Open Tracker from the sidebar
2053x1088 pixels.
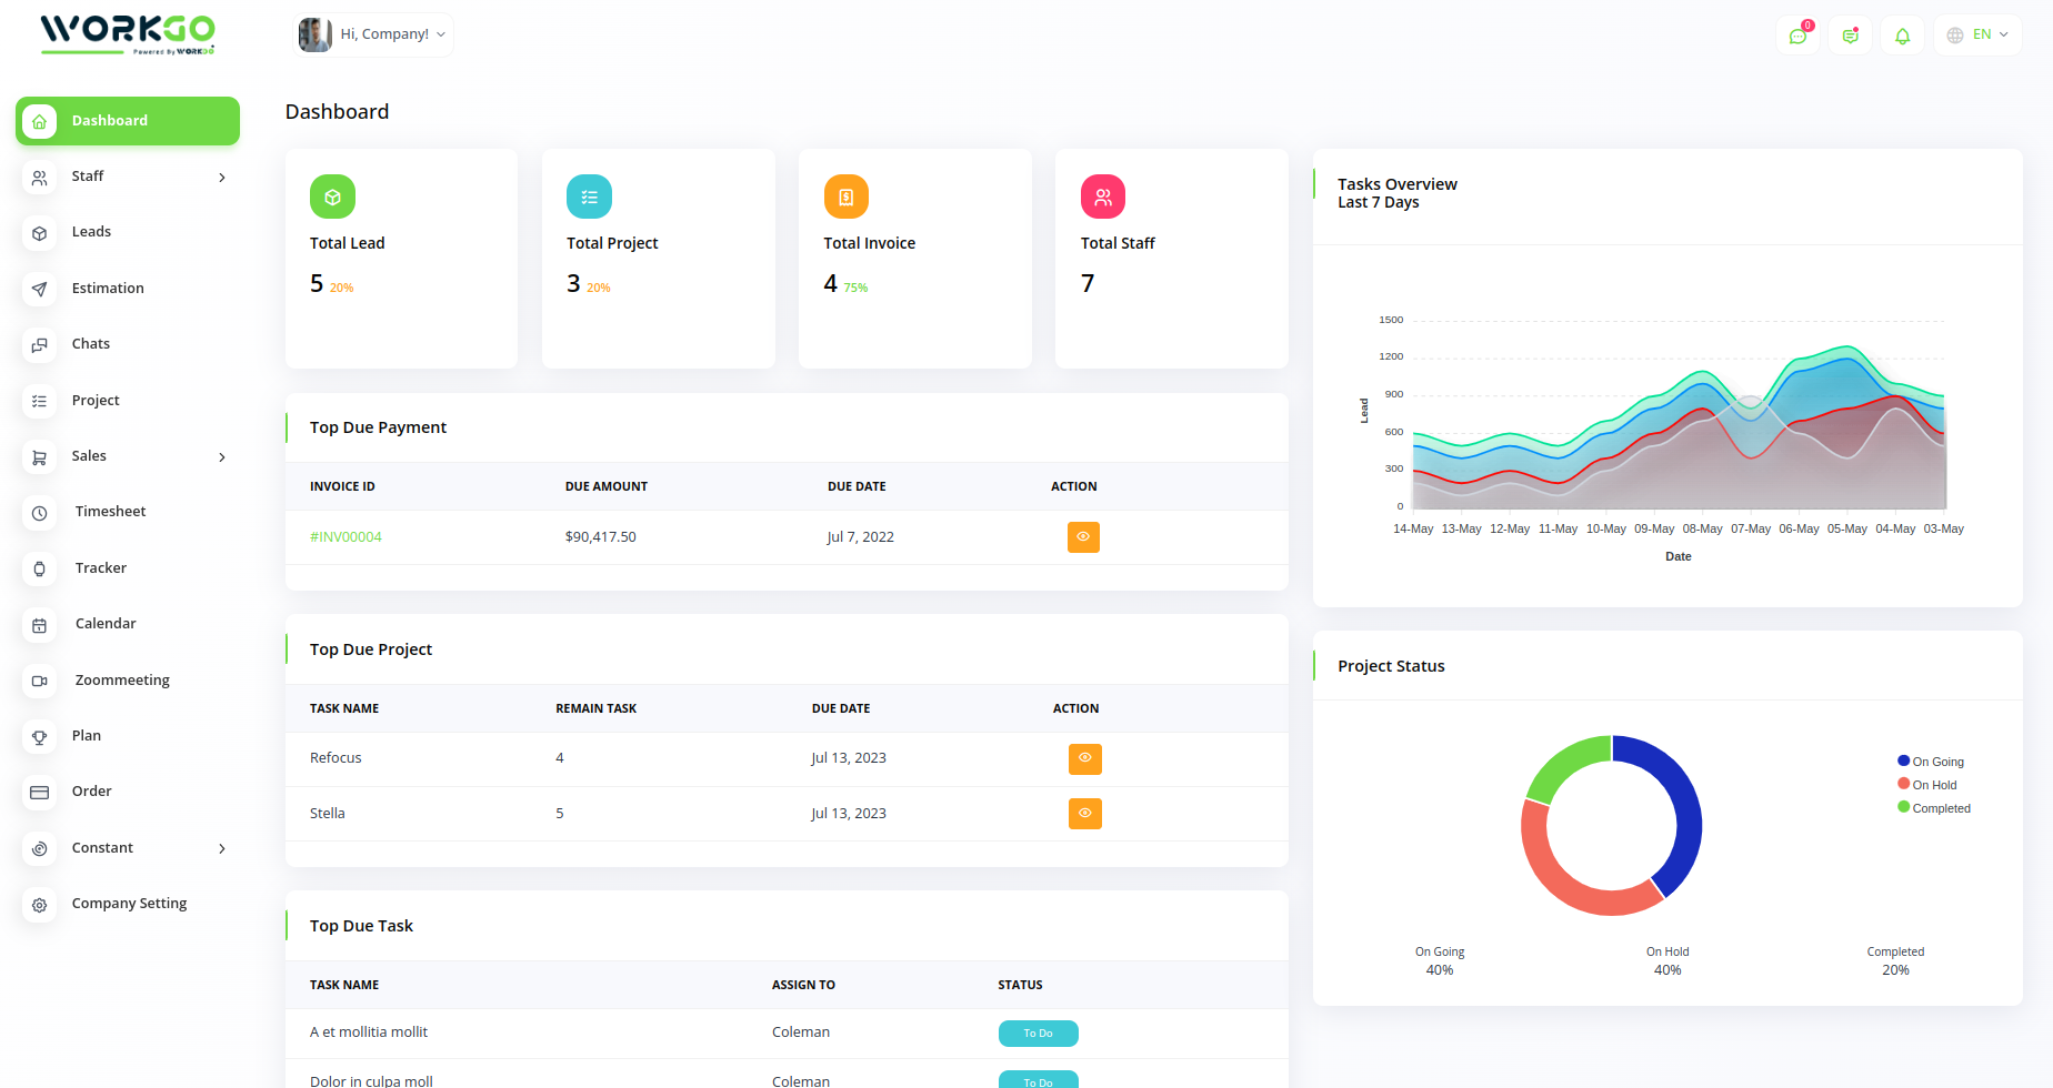coord(100,568)
